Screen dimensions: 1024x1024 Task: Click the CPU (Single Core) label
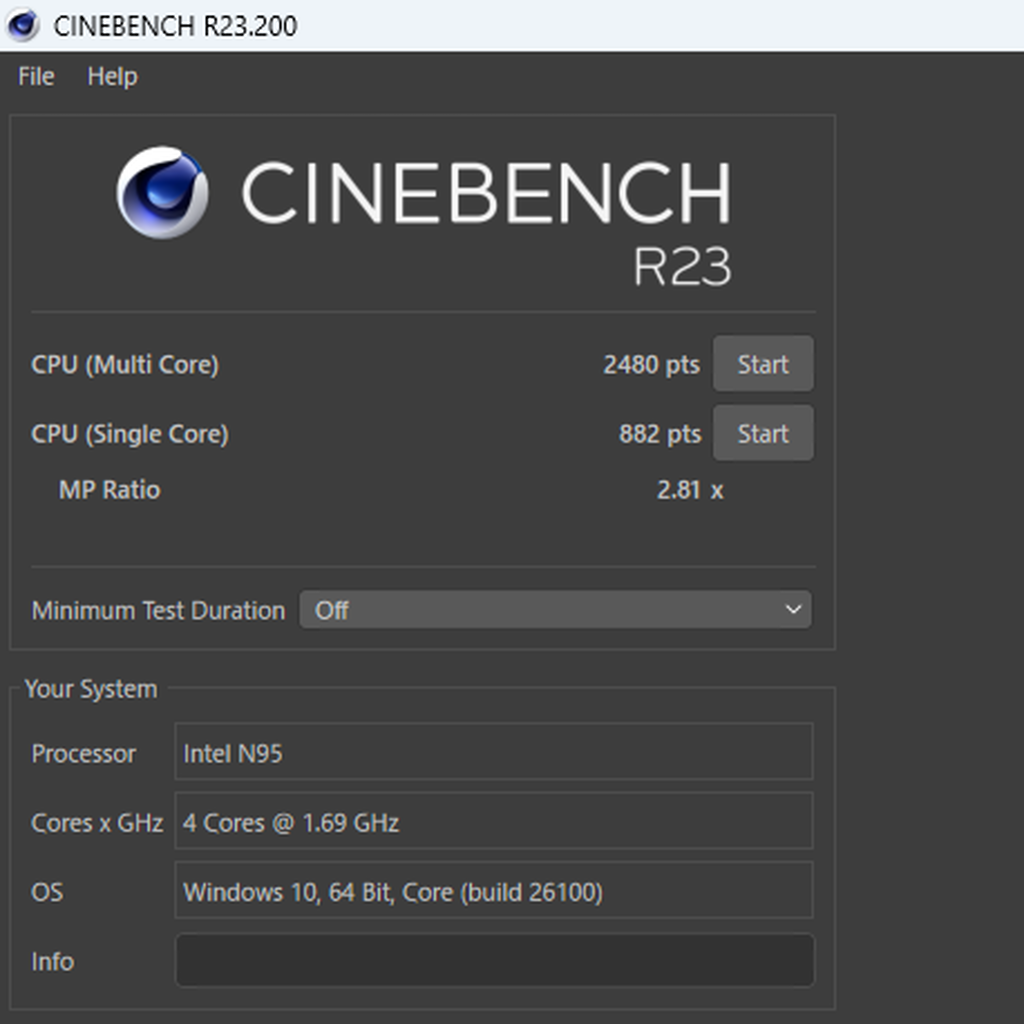tap(130, 434)
